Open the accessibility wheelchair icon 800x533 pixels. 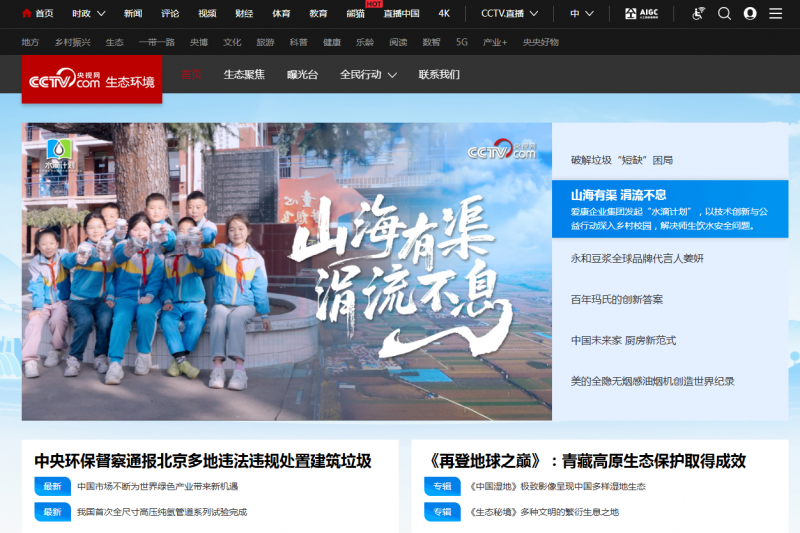tap(698, 14)
